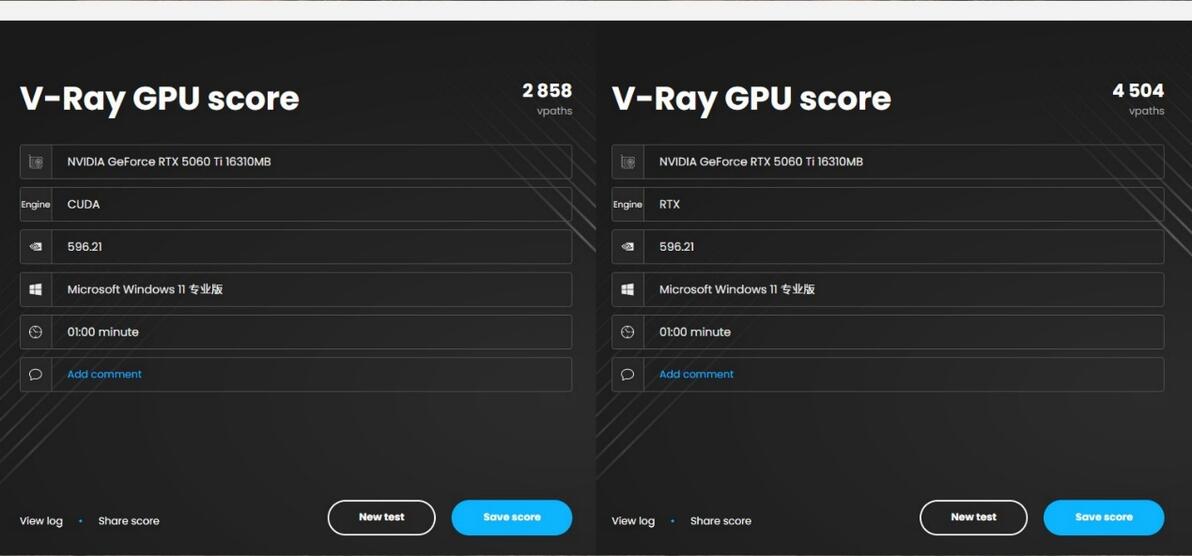Click 01:00 minute in RTX panel

click(695, 332)
